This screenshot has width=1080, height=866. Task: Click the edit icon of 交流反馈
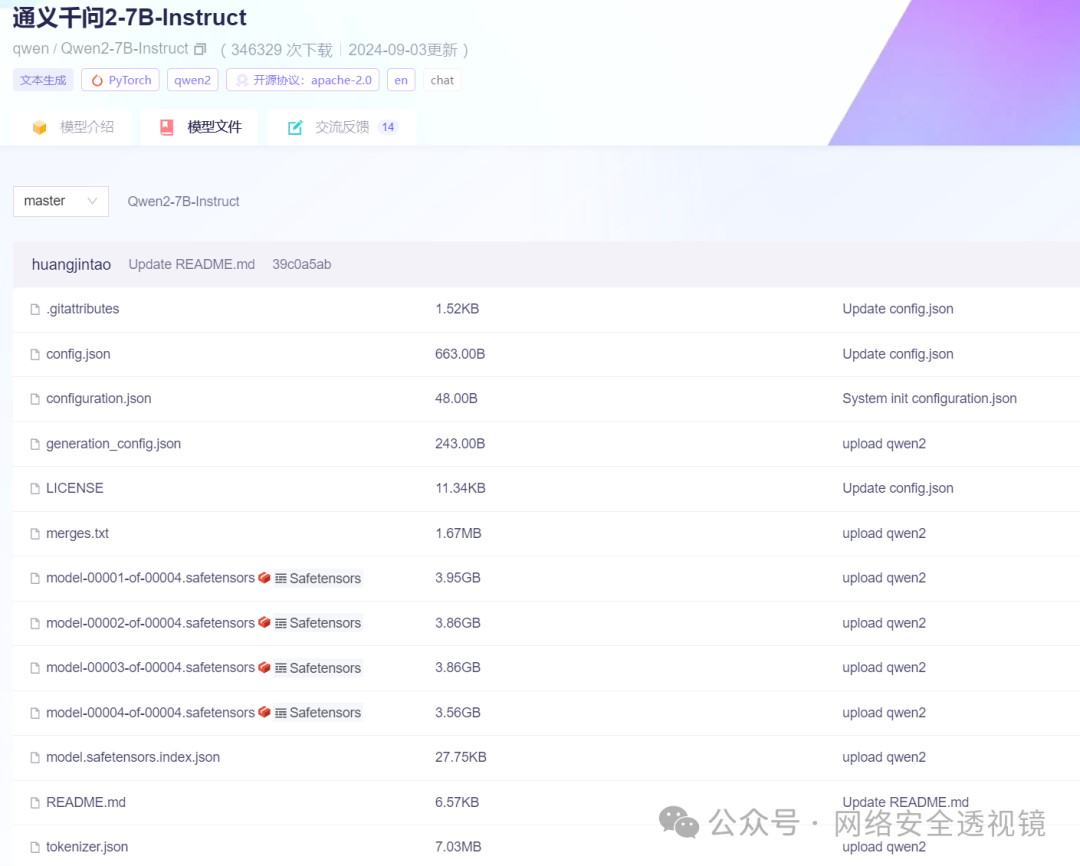295,127
